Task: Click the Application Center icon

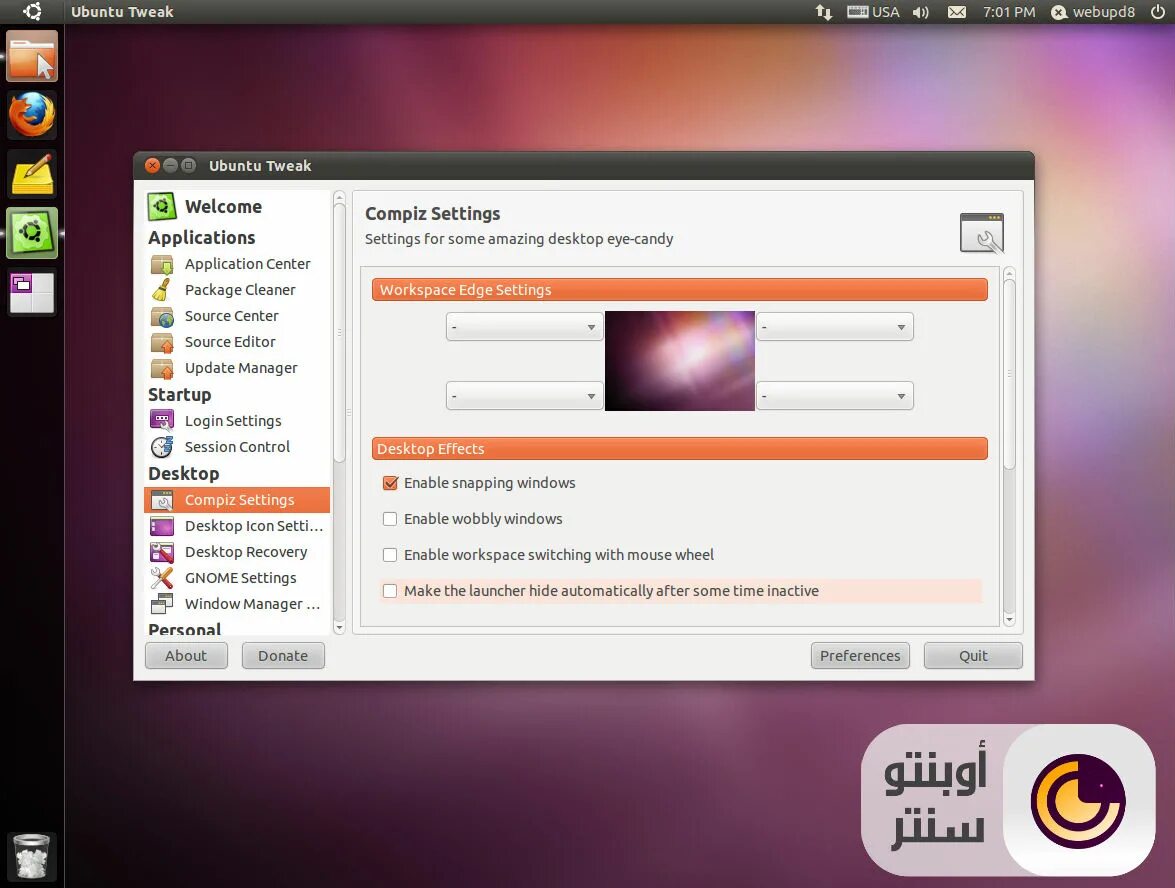Action: click(162, 264)
